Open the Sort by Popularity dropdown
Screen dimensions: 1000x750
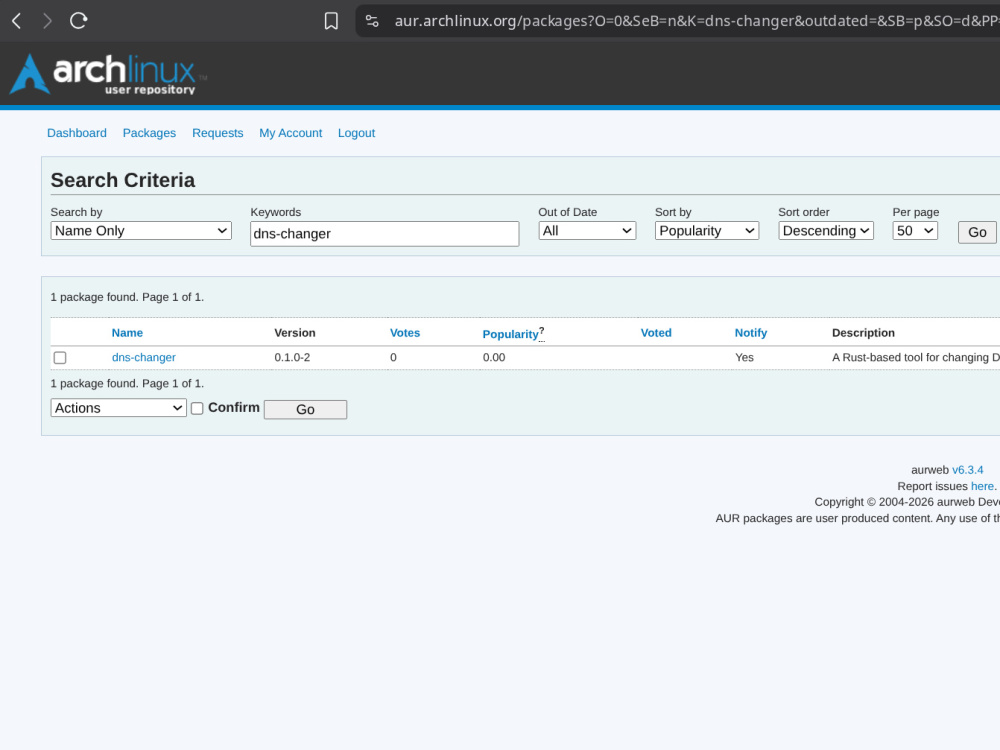click(707, 231)
